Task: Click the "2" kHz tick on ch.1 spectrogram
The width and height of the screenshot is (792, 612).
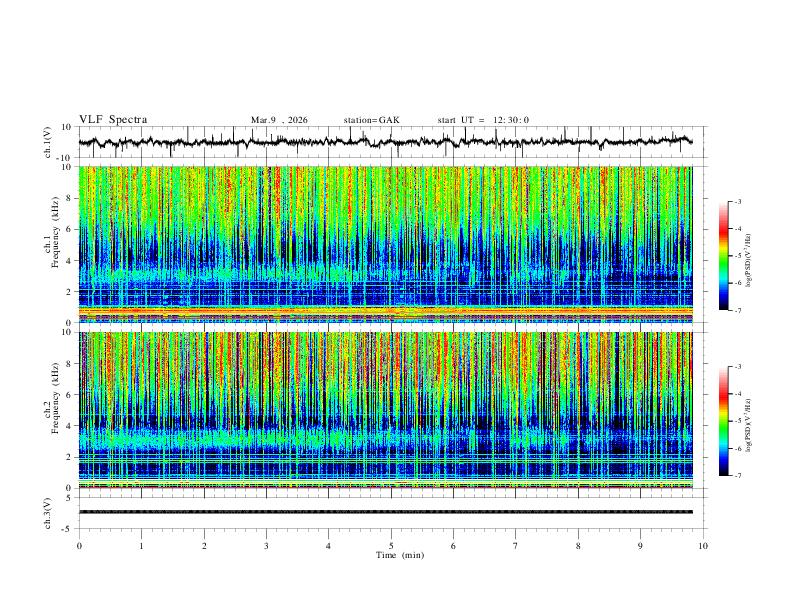Action: pyautogui.click(x=69, y=292)
